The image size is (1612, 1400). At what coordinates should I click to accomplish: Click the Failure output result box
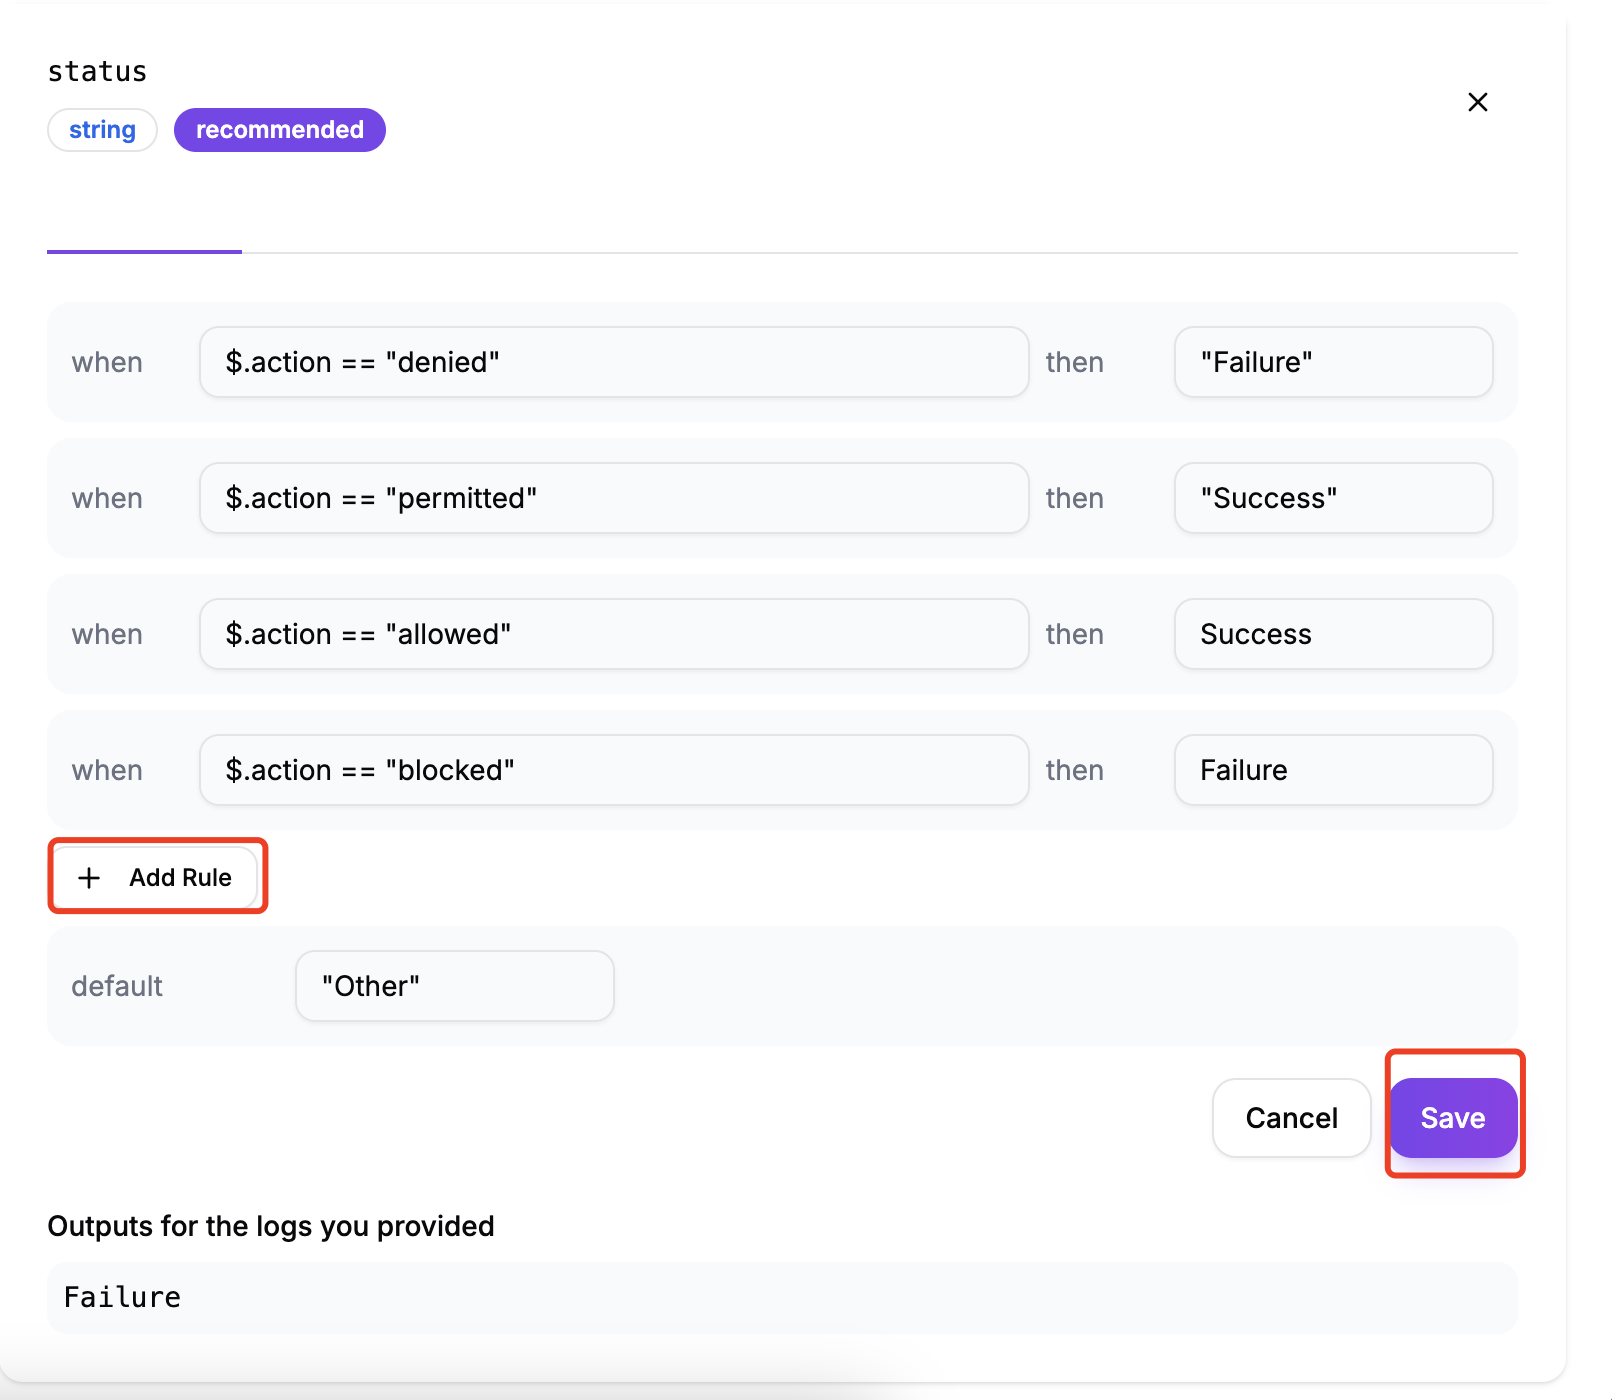pos(782,1297)
